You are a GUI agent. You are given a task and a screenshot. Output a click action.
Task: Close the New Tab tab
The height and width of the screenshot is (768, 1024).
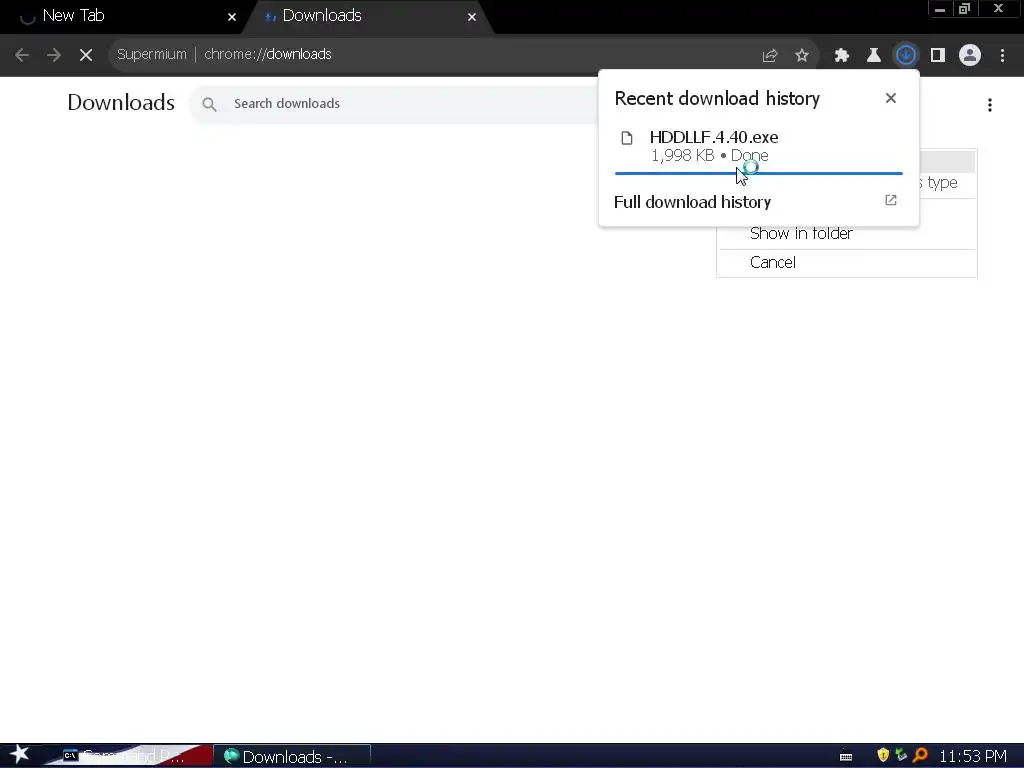232,17
